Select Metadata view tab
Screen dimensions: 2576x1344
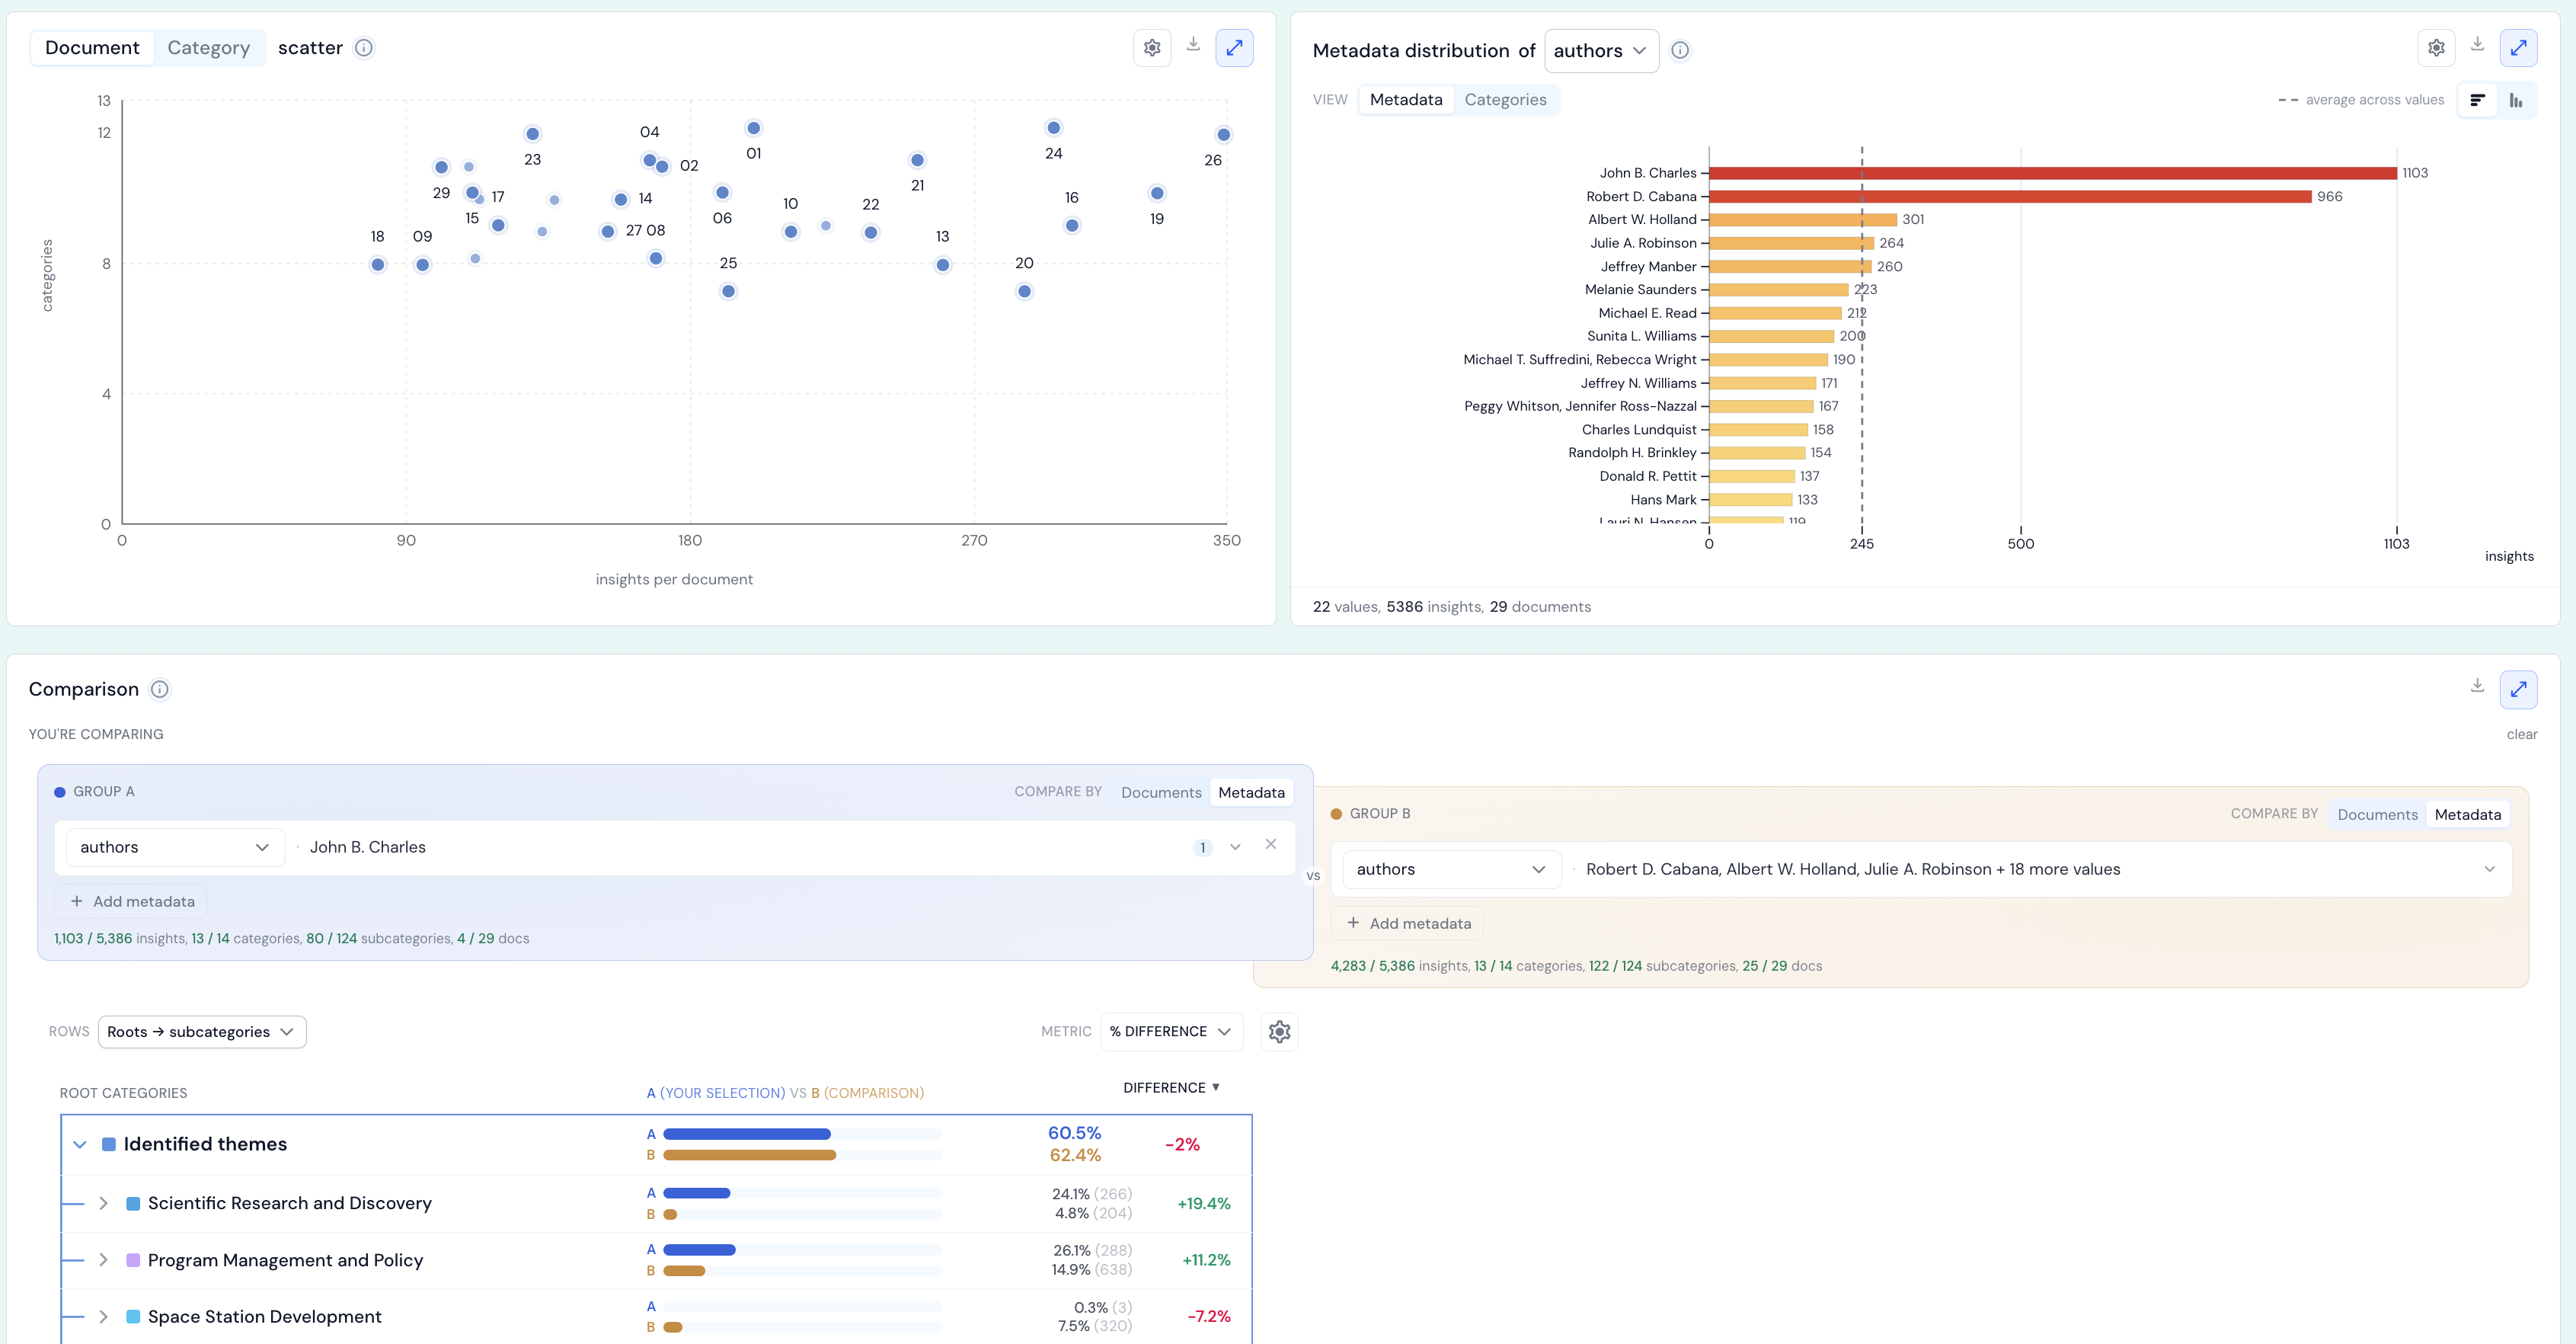pyautogui.click(x=1405, y=100)
